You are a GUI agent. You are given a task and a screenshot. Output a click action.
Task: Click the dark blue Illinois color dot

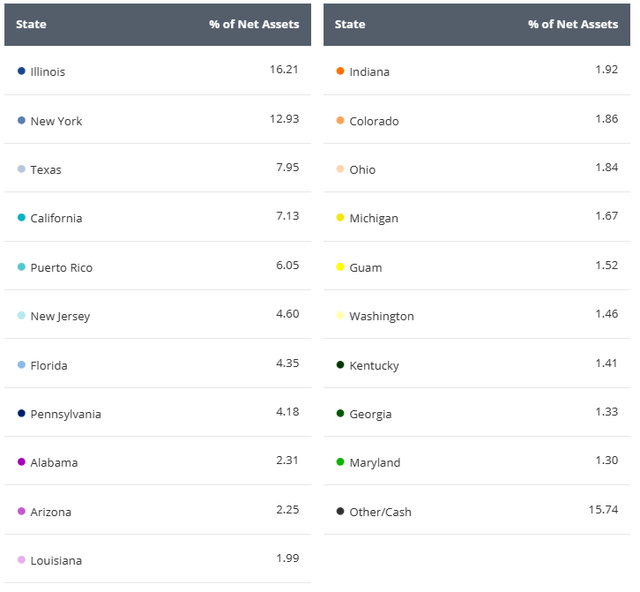[21, 71]
